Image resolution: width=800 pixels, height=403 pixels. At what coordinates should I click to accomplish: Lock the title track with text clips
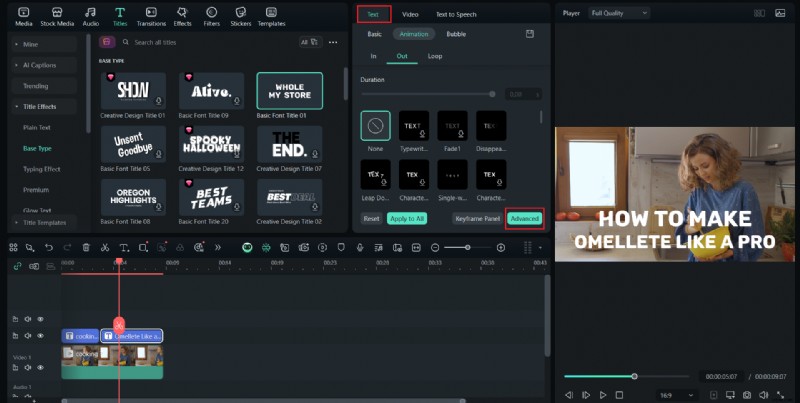point(15,336)
